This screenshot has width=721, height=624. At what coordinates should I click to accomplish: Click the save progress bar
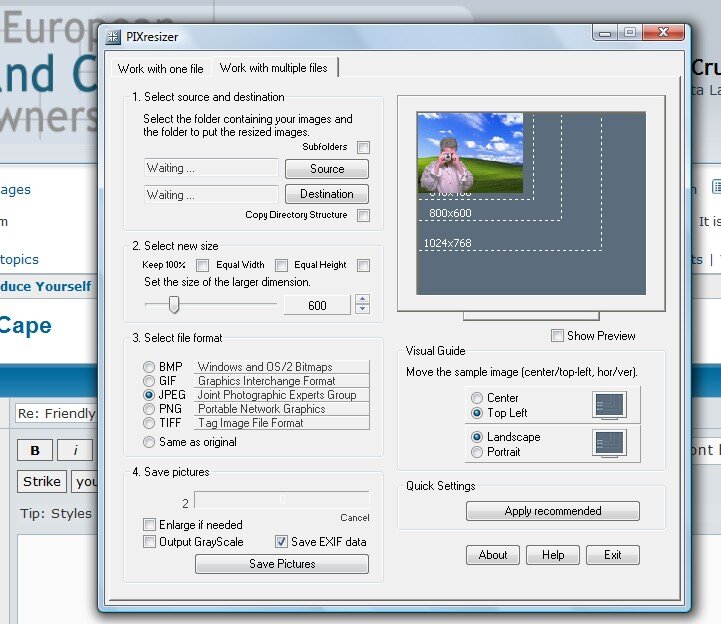point(282,500)
